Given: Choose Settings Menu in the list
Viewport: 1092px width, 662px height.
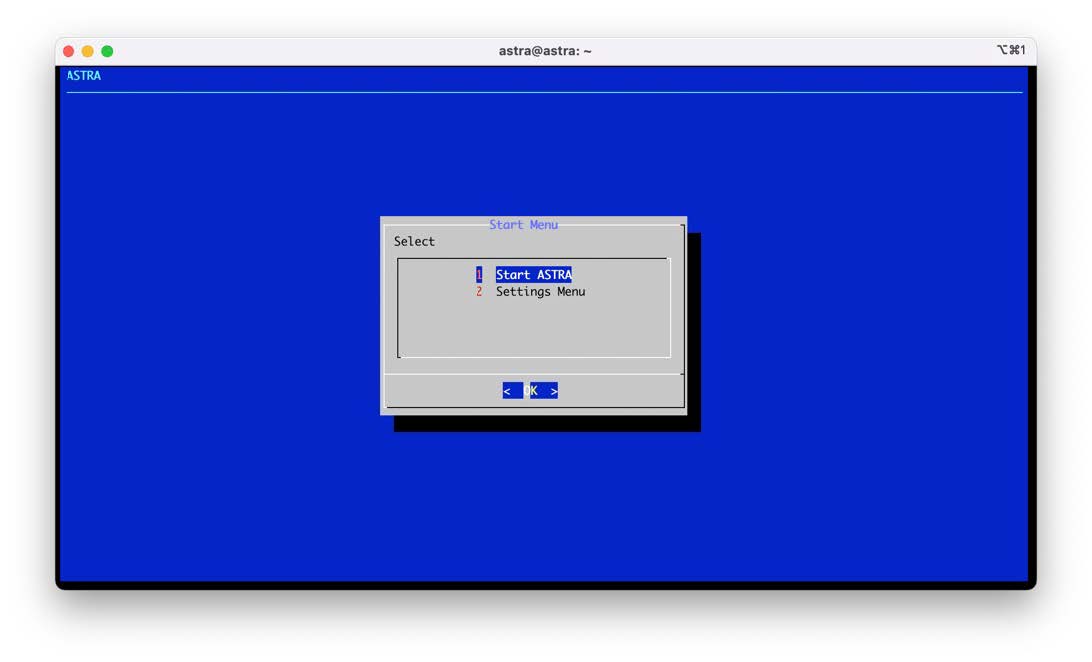Looking at the screenshot, I should click(540, 292).
